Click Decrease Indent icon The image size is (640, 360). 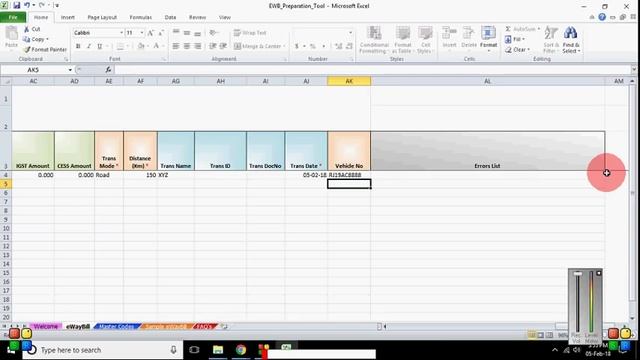212,46
